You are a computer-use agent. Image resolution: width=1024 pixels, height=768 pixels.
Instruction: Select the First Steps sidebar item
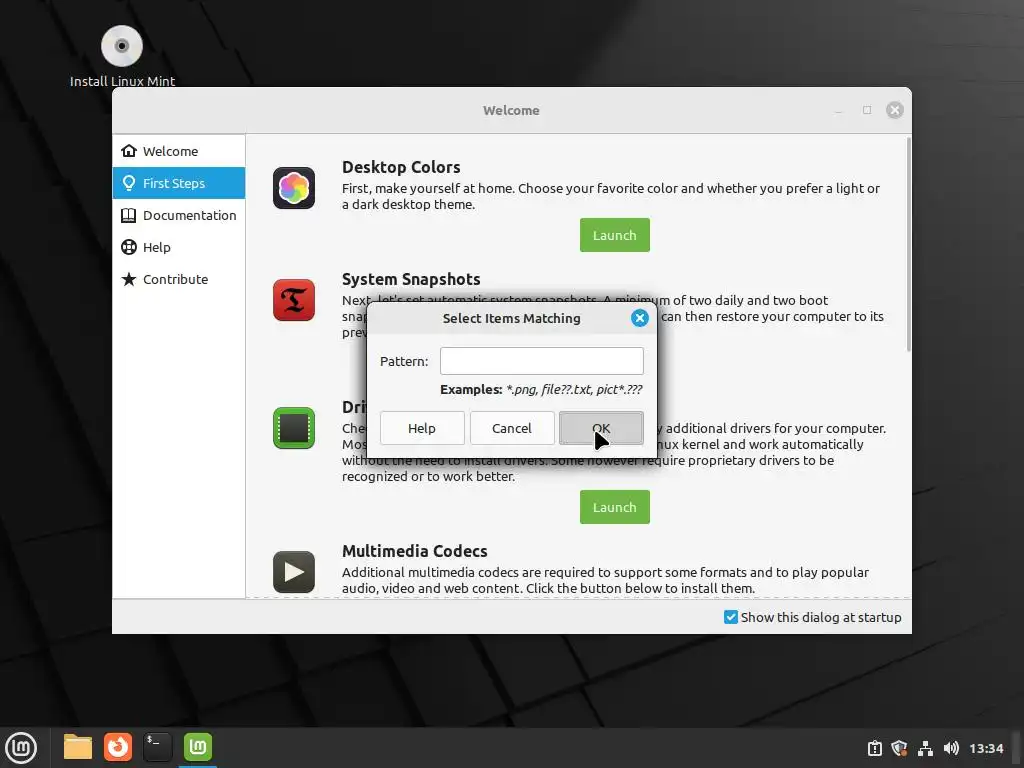[x=179, y=183]
